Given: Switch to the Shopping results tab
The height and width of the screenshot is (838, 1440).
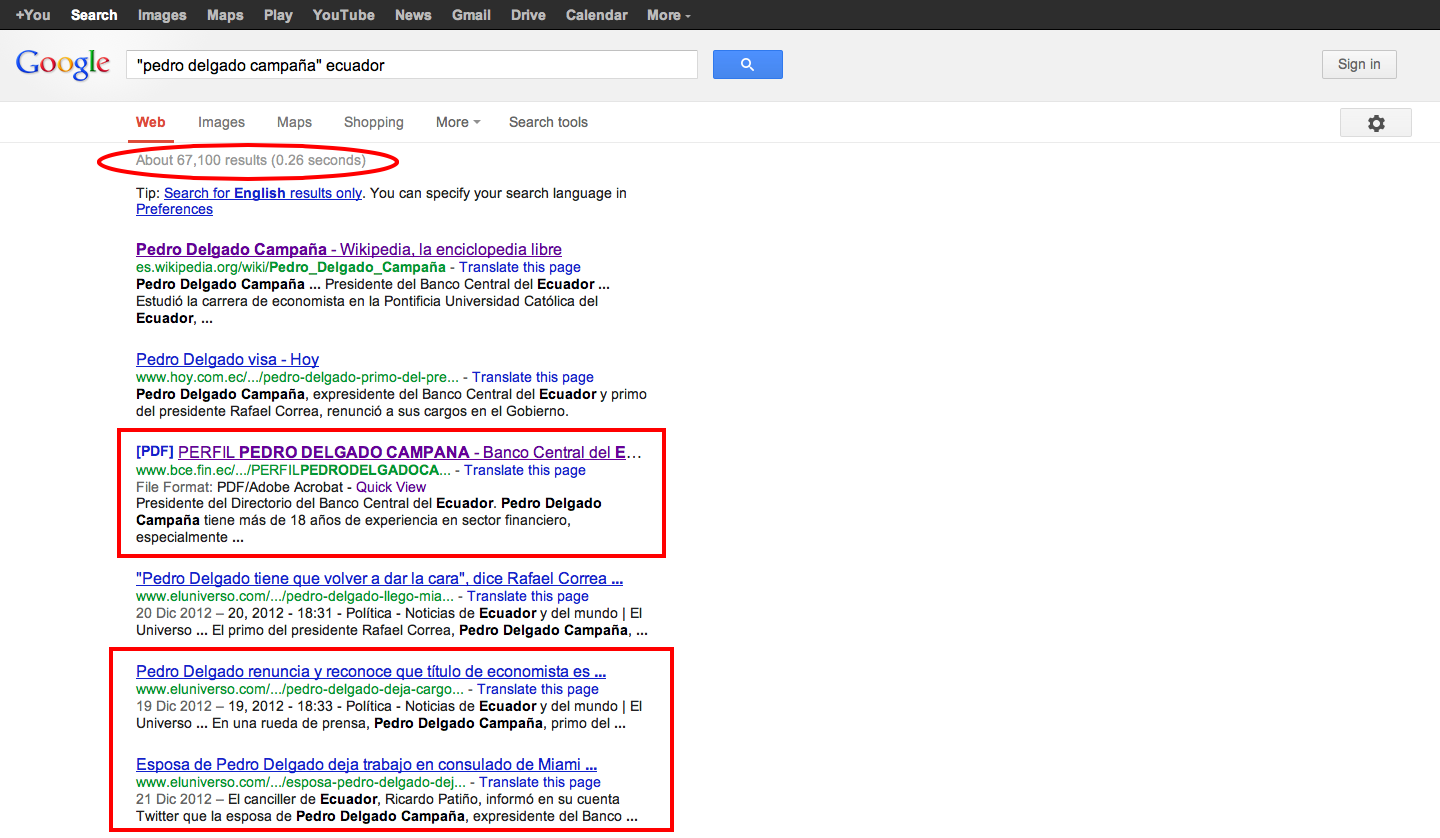Looking at the screenshot, I should [374, 122].
